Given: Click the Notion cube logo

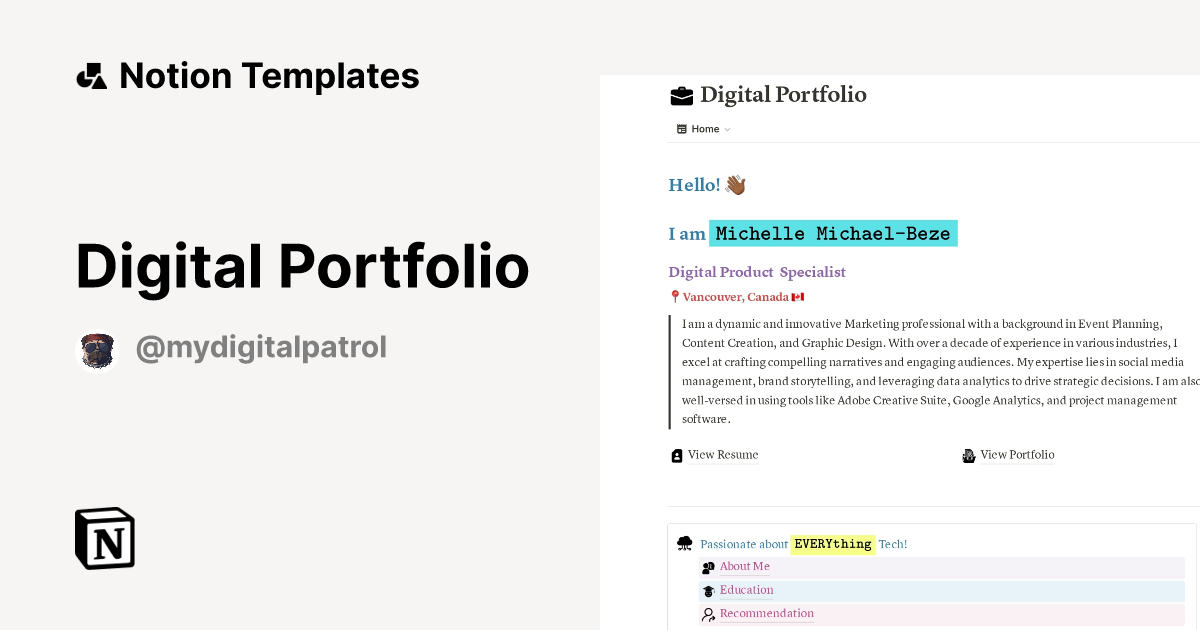Looking at the screenshot, I should click(105, 538).
